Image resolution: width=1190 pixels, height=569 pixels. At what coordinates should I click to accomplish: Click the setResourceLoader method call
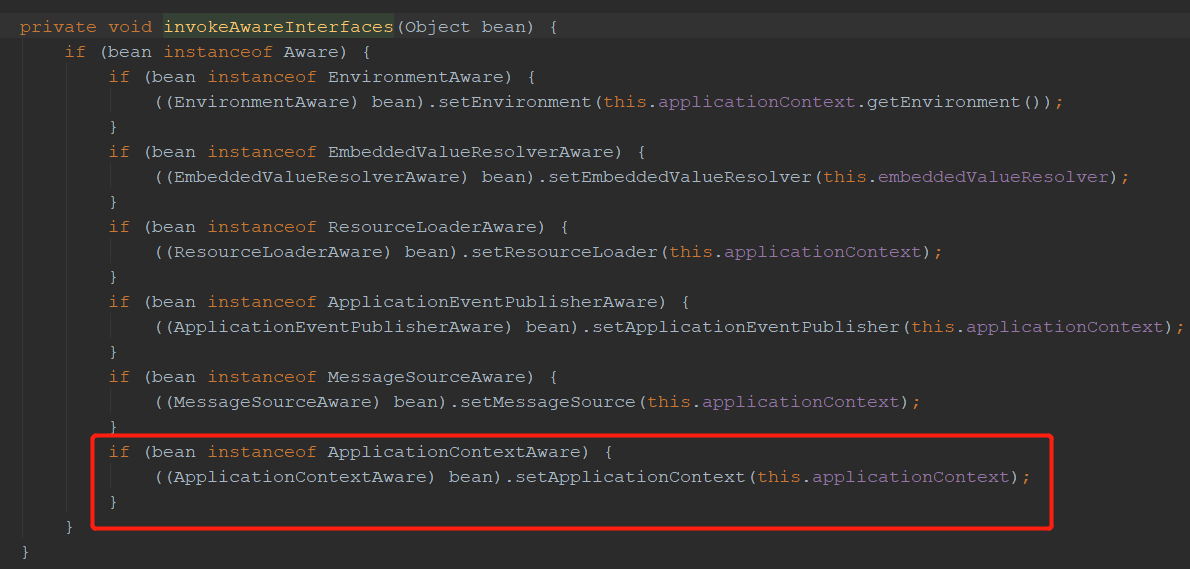tap(564, 253)
